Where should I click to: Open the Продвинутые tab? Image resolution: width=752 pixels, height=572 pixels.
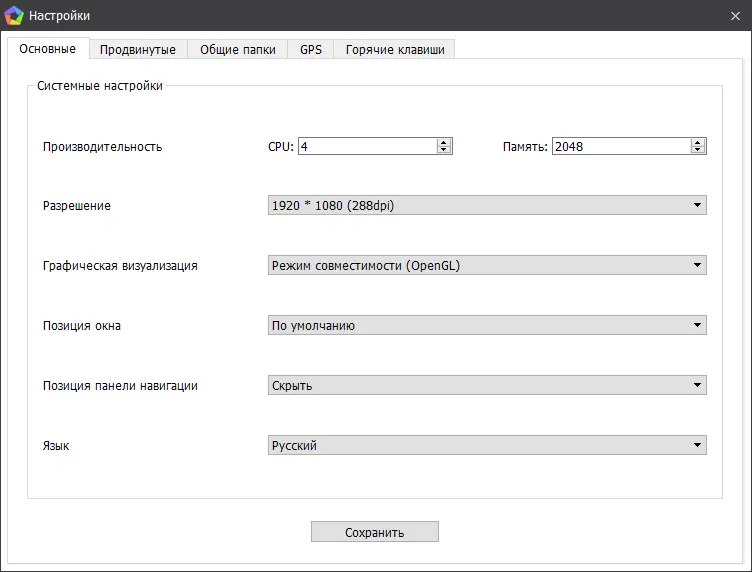point(138,49)
